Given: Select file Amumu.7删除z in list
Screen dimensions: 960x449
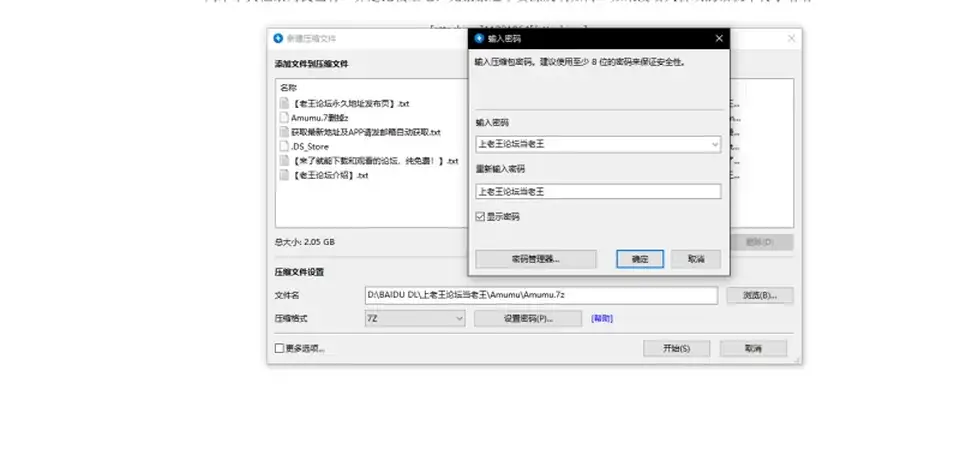Looking at the screenshot, I should [x=320, y=118].
